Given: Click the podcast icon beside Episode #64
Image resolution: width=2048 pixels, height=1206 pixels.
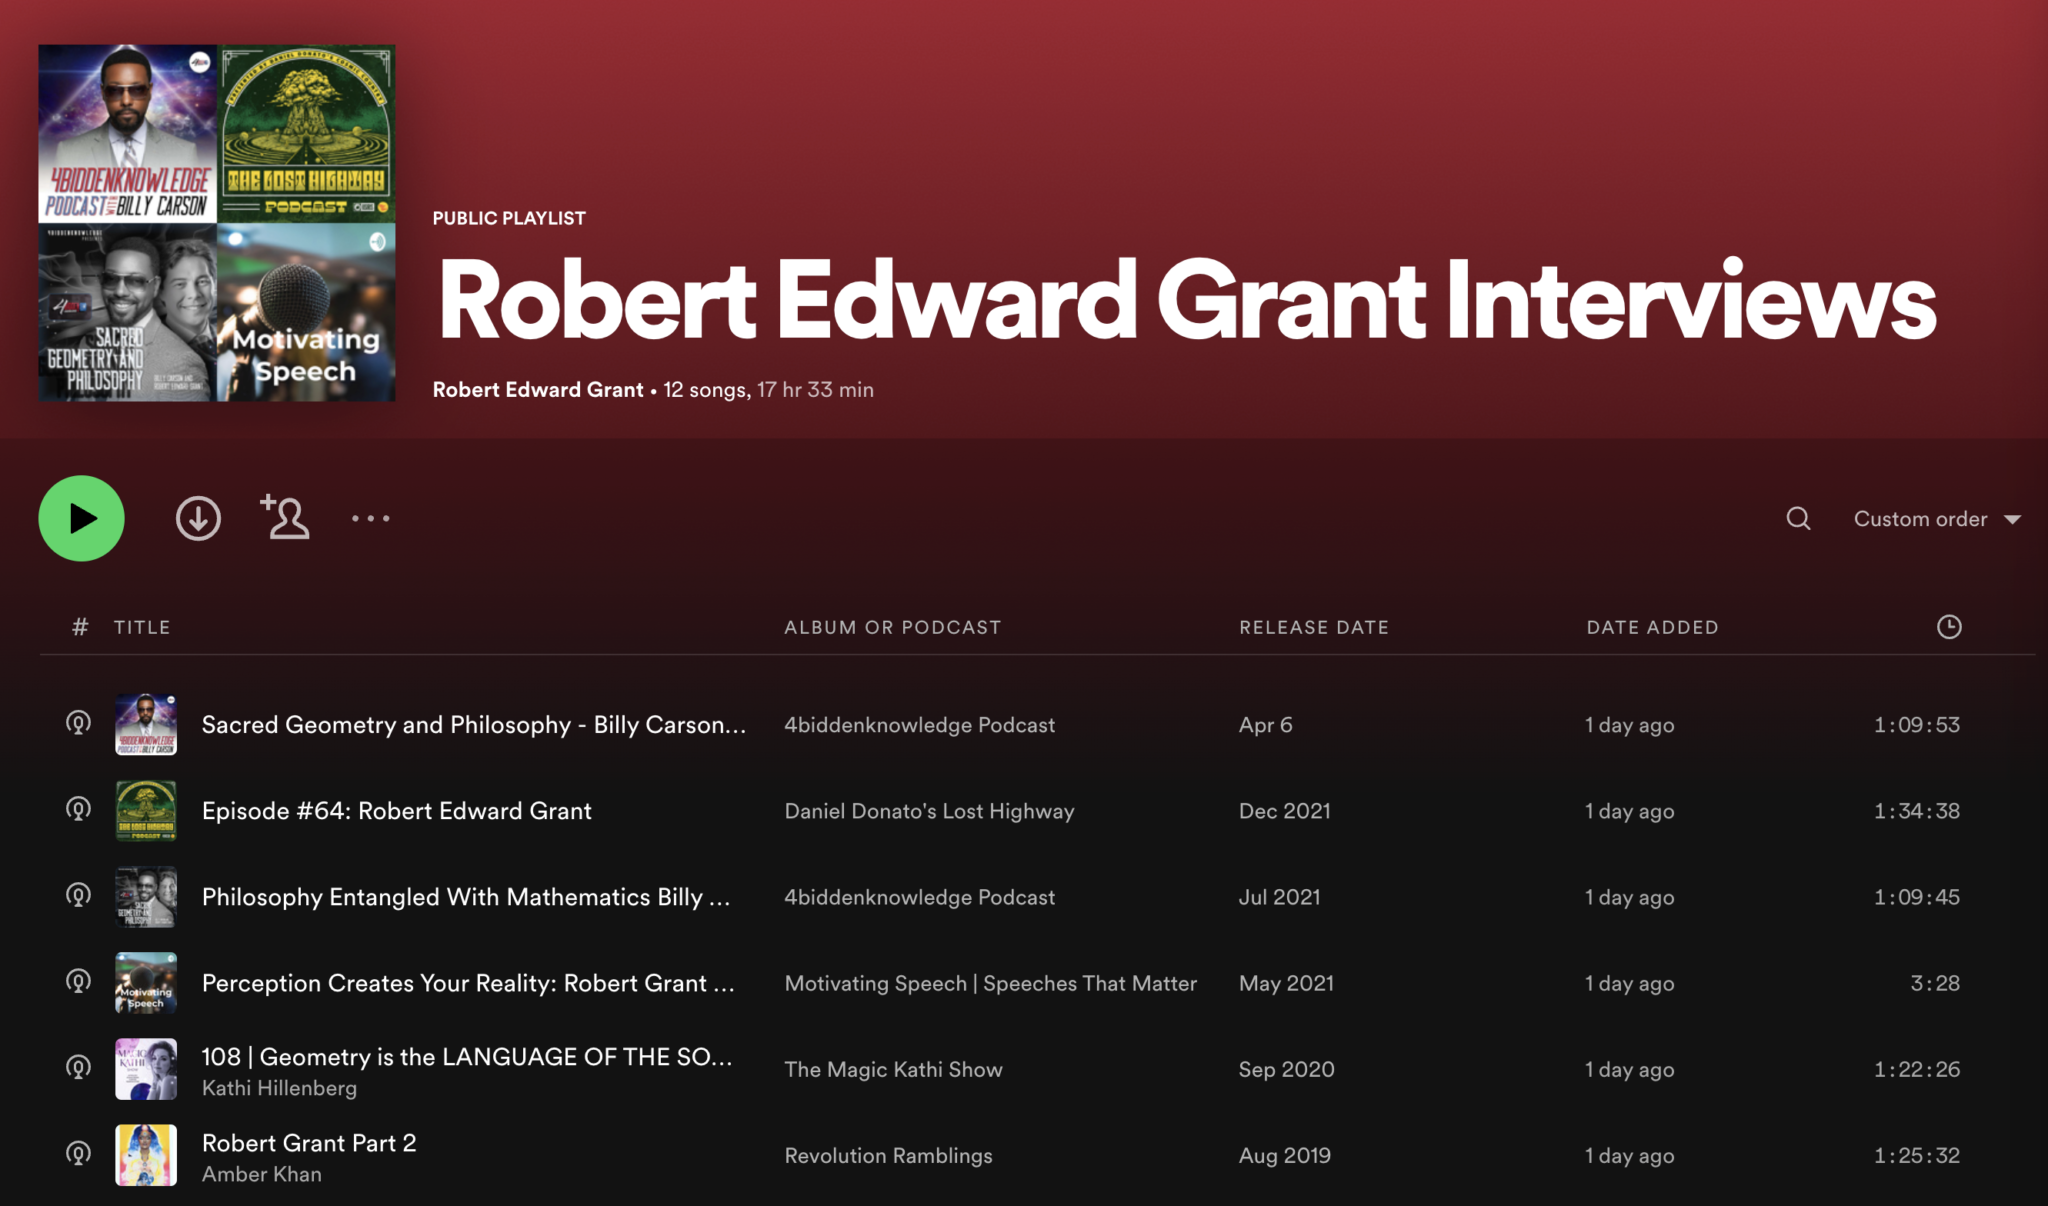Looking at the screenshot, I should click(78, 811).
